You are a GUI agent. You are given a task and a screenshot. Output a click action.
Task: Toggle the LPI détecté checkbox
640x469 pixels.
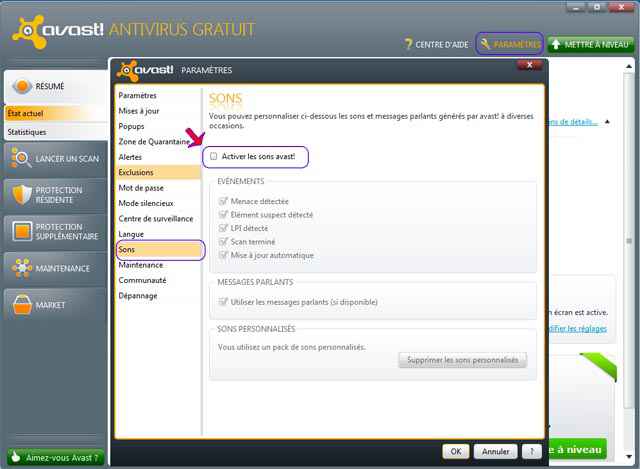click(223, 228)
